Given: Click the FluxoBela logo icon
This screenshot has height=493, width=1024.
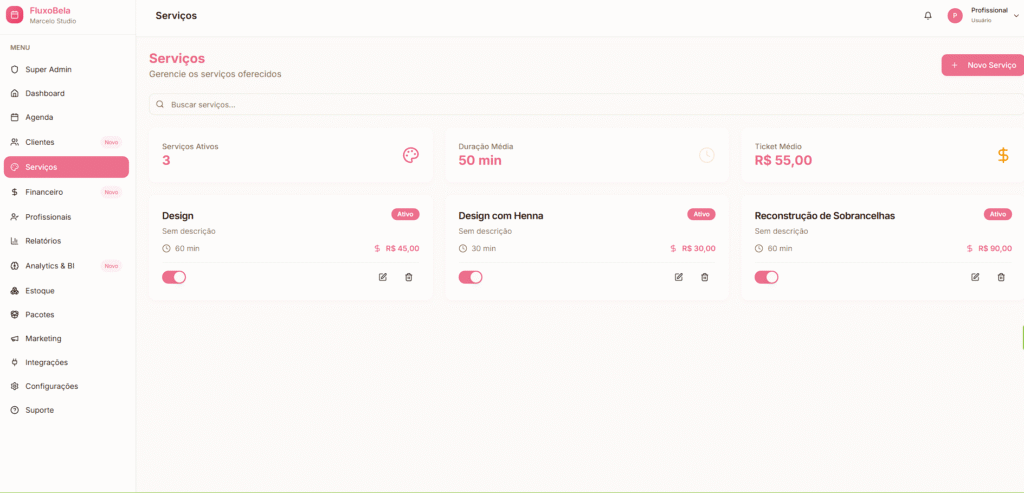Looking at the screenshot, I should click(14, 15).
